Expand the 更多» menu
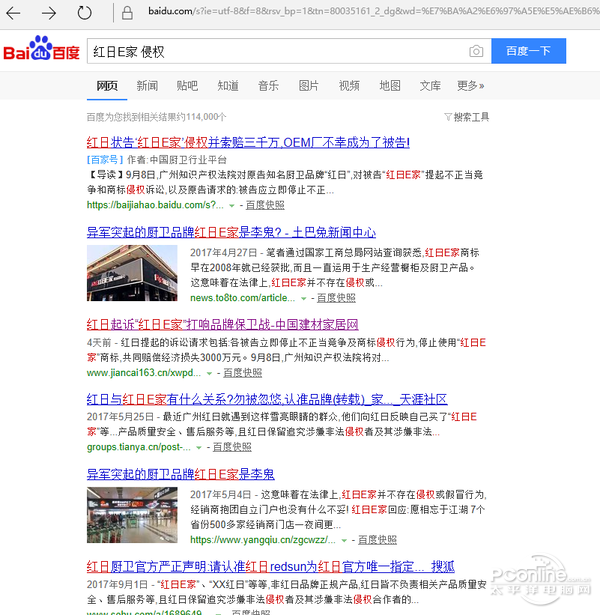The width and height of the screenshot is (600, 615). click(x=471, y=86)
